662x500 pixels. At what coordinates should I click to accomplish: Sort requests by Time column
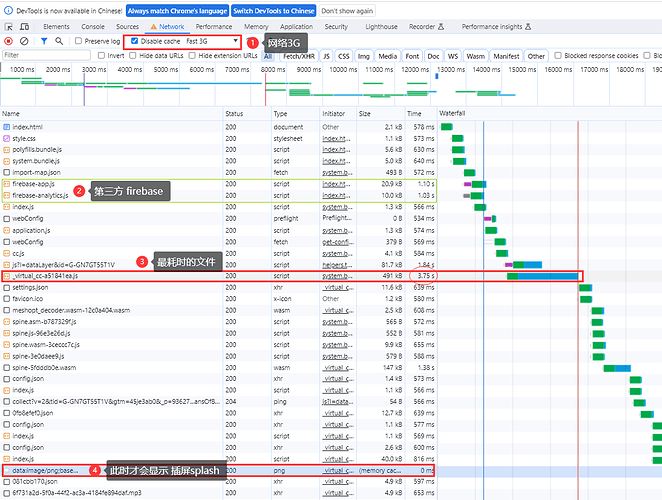coord(414,114)
